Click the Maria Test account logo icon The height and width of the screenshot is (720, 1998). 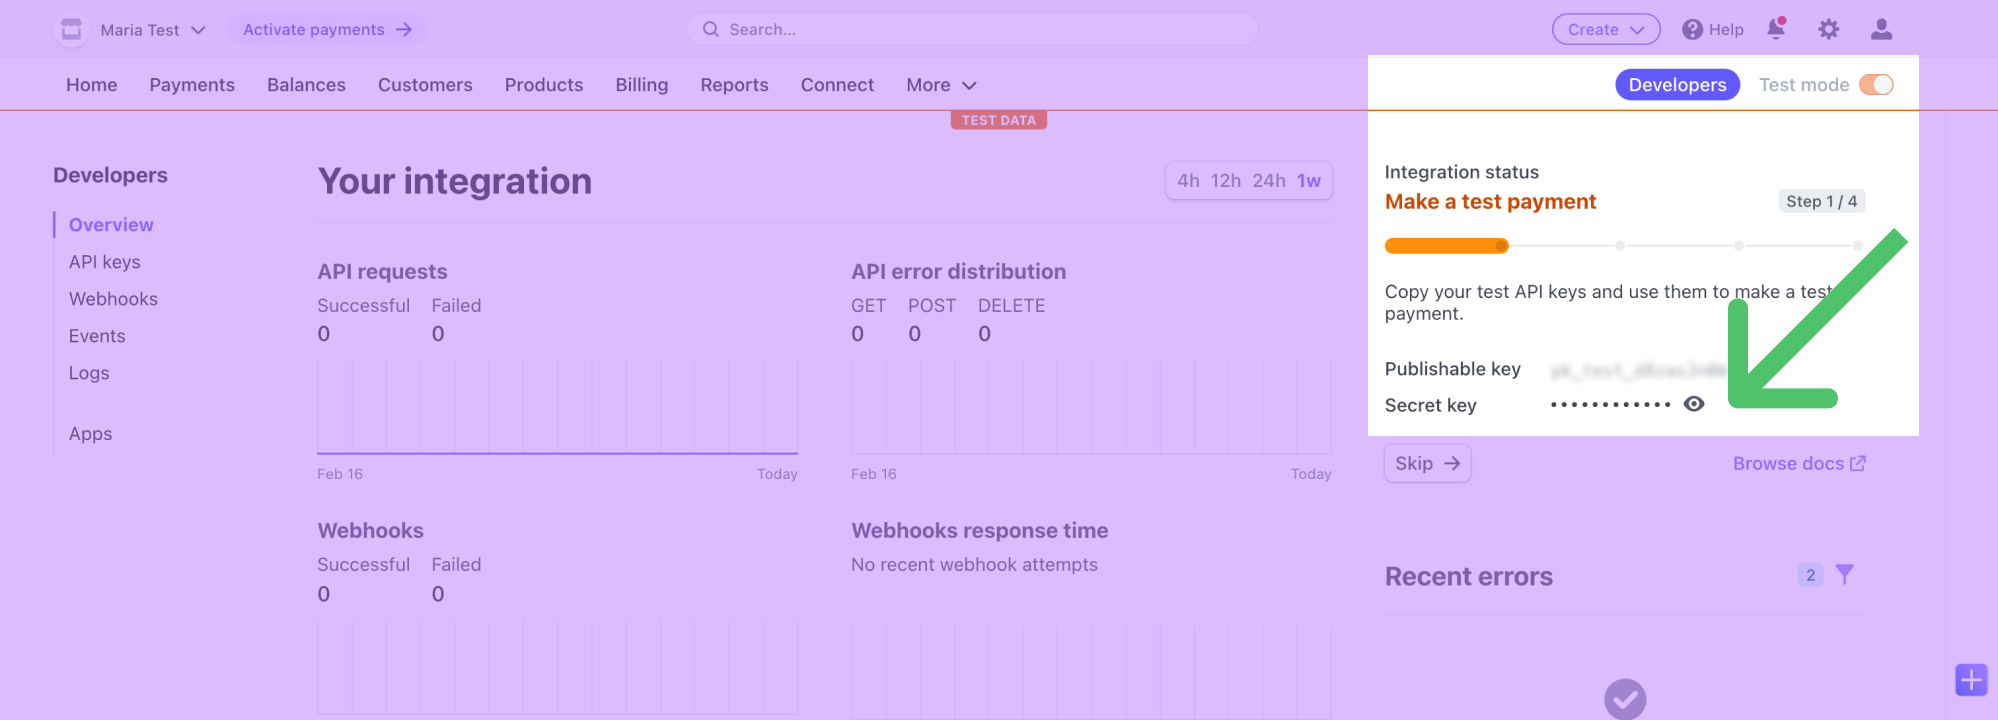[71, 30]
